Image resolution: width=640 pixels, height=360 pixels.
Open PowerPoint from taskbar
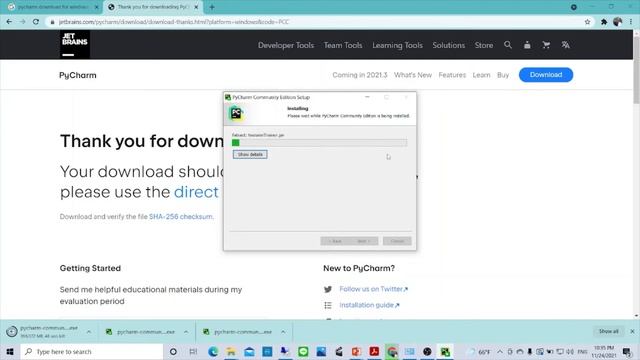pyautogui.click(x=356, y=351)
